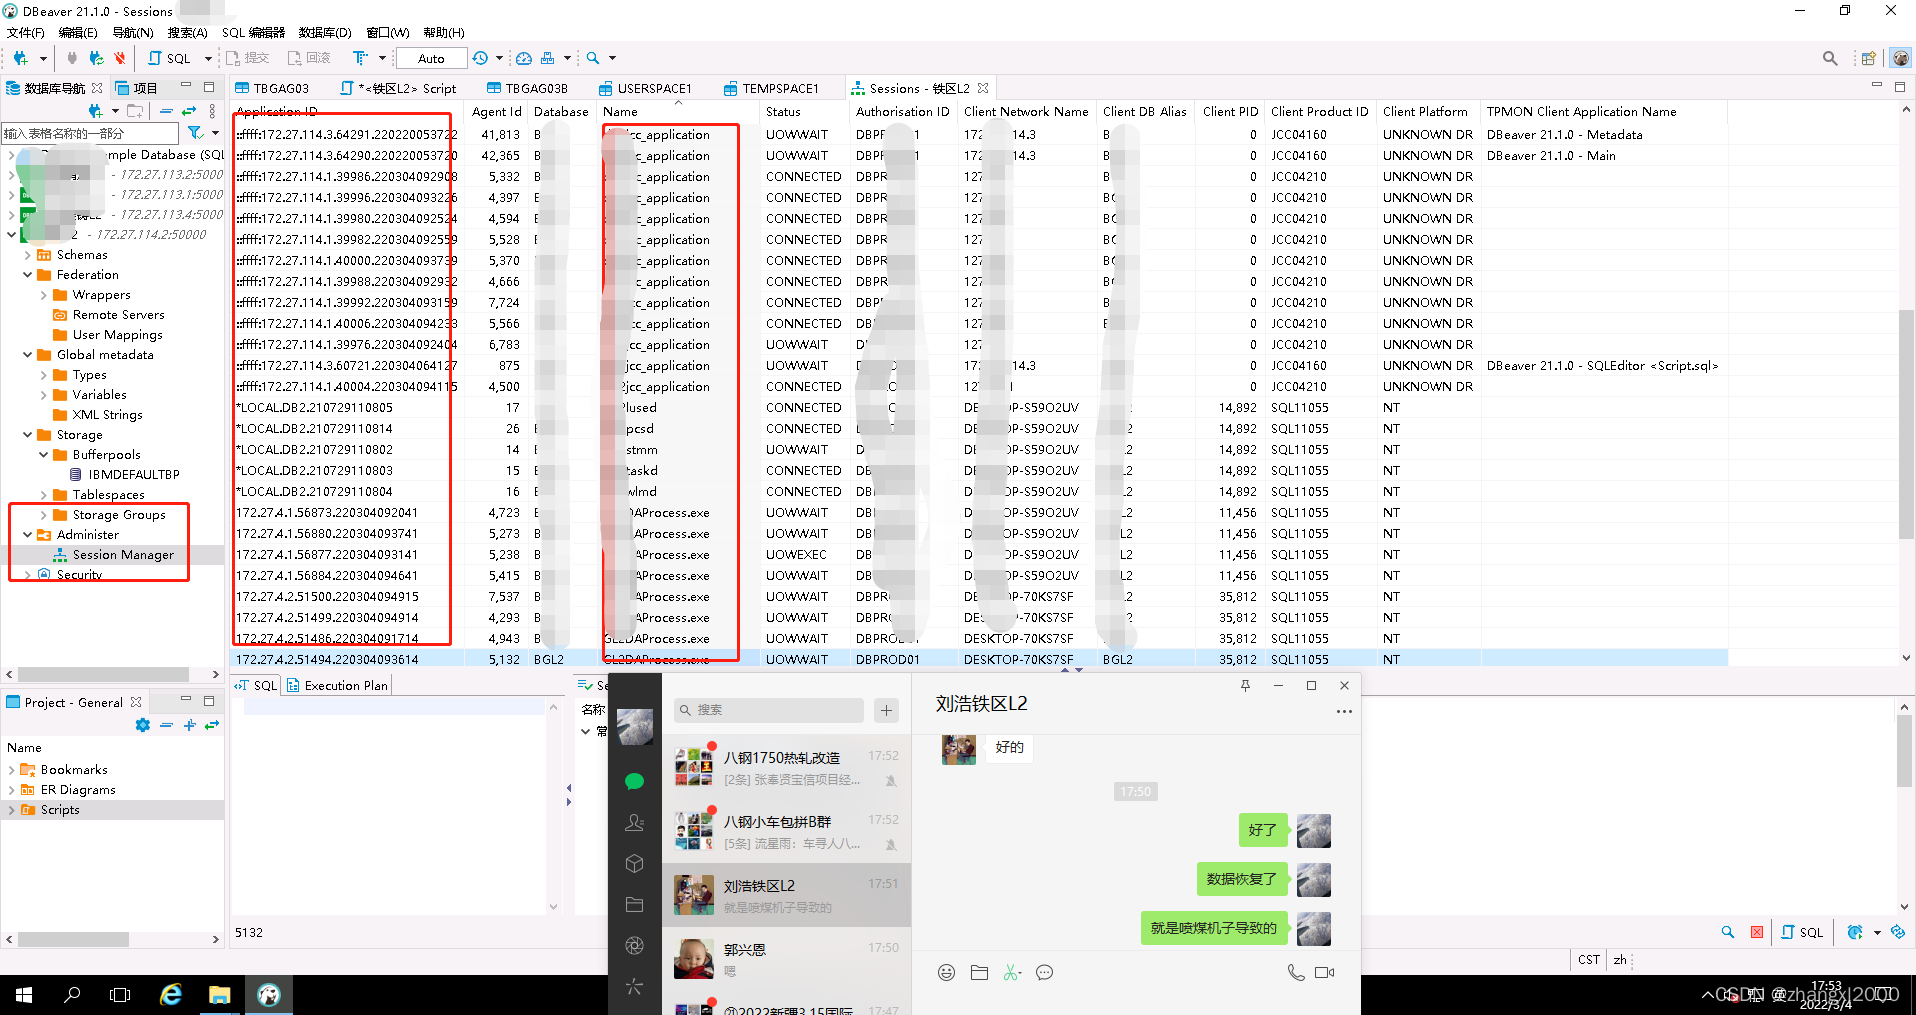
Task: Open the Execution Plan tab
Action: coord(337,685)
